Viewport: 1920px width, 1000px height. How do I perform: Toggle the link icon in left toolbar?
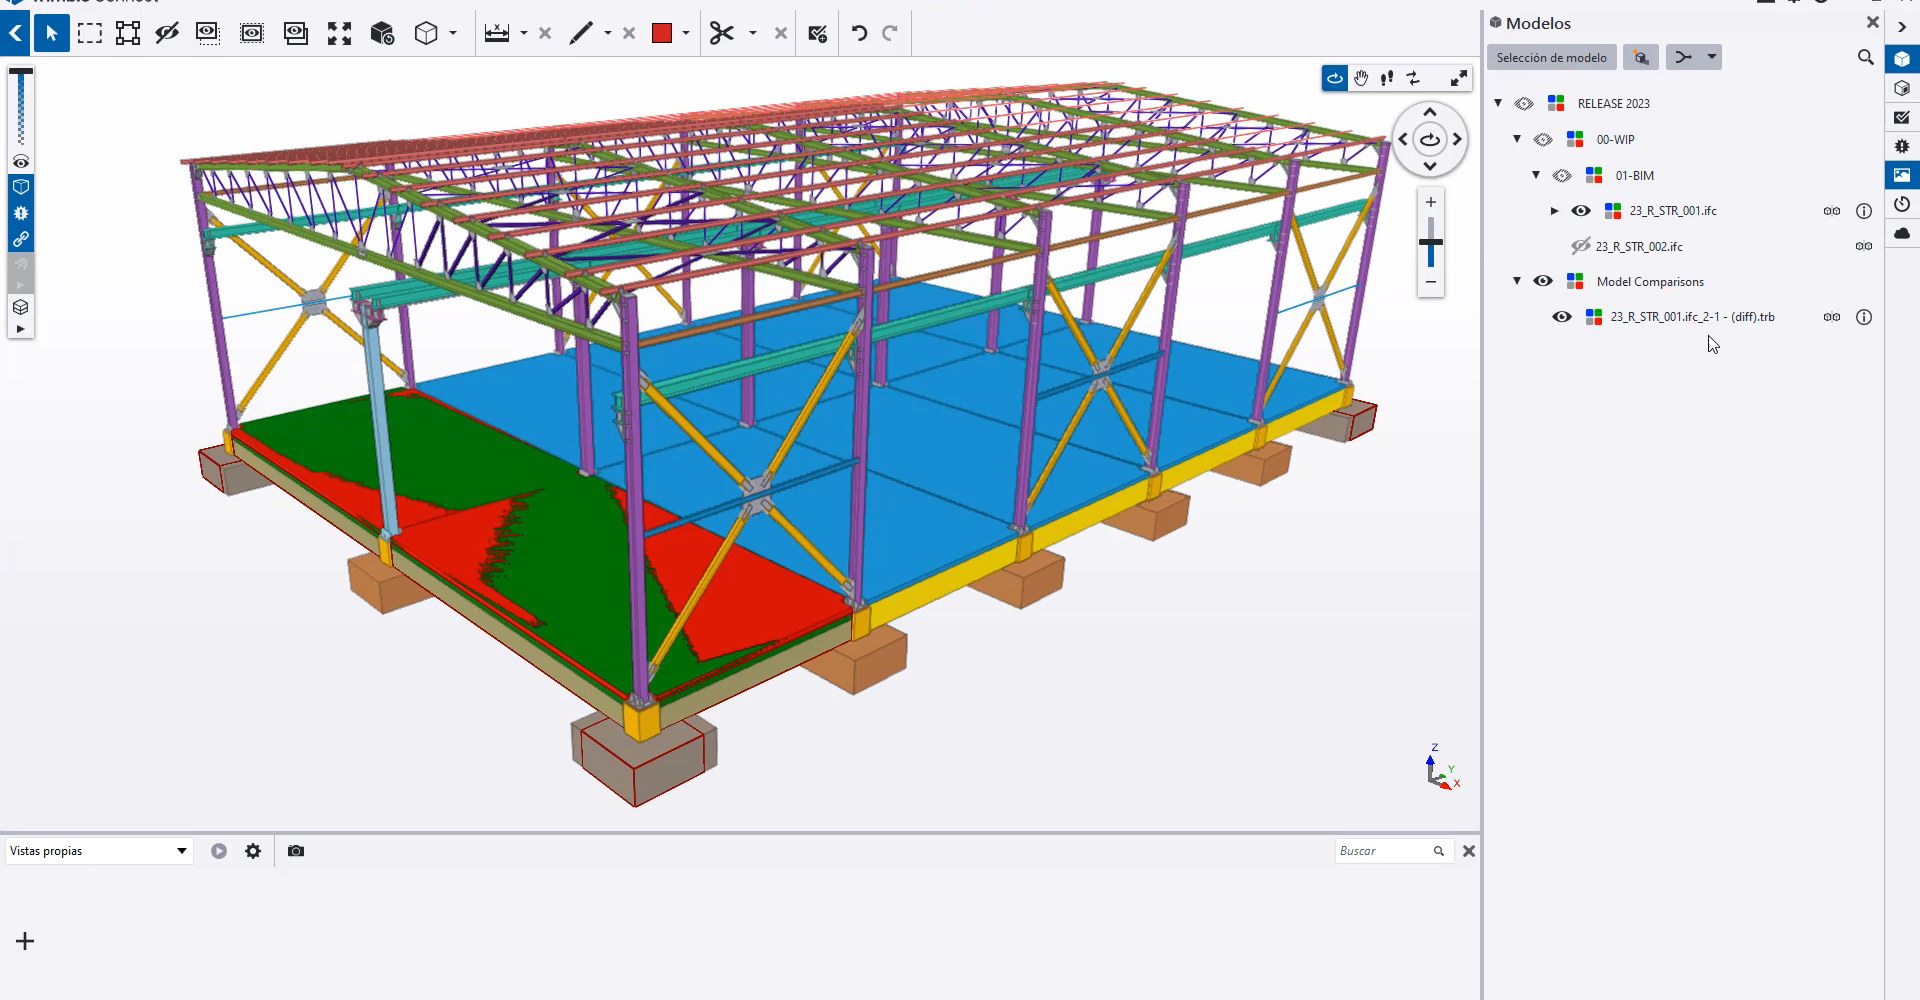pos(21,239)
